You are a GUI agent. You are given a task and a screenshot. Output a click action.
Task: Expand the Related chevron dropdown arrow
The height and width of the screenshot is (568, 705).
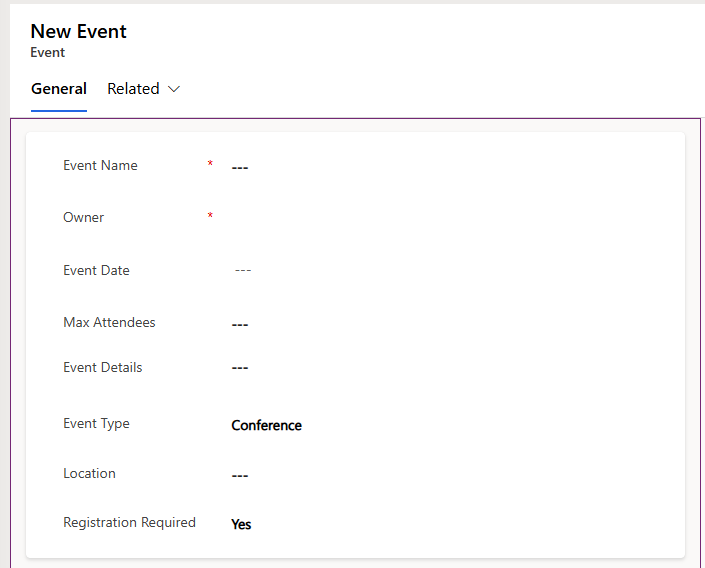(174, 89)
